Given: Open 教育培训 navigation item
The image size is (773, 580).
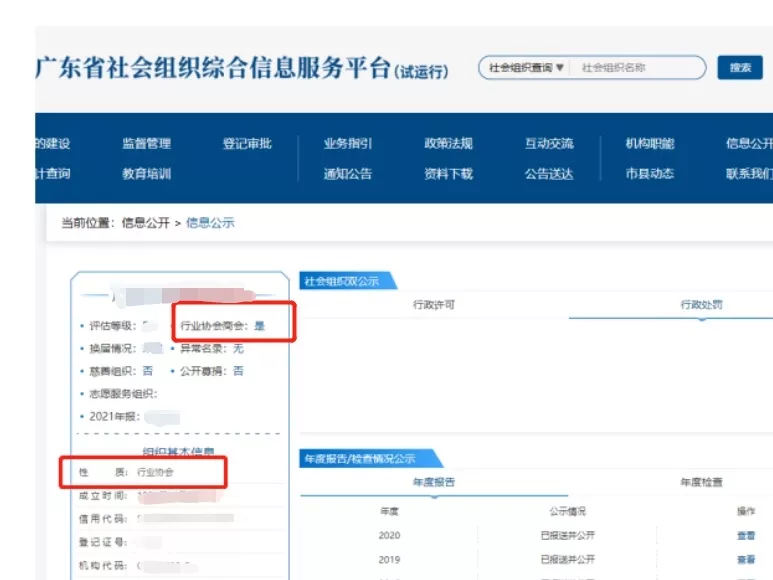Looking at the screenshot, I should (146, 174).
